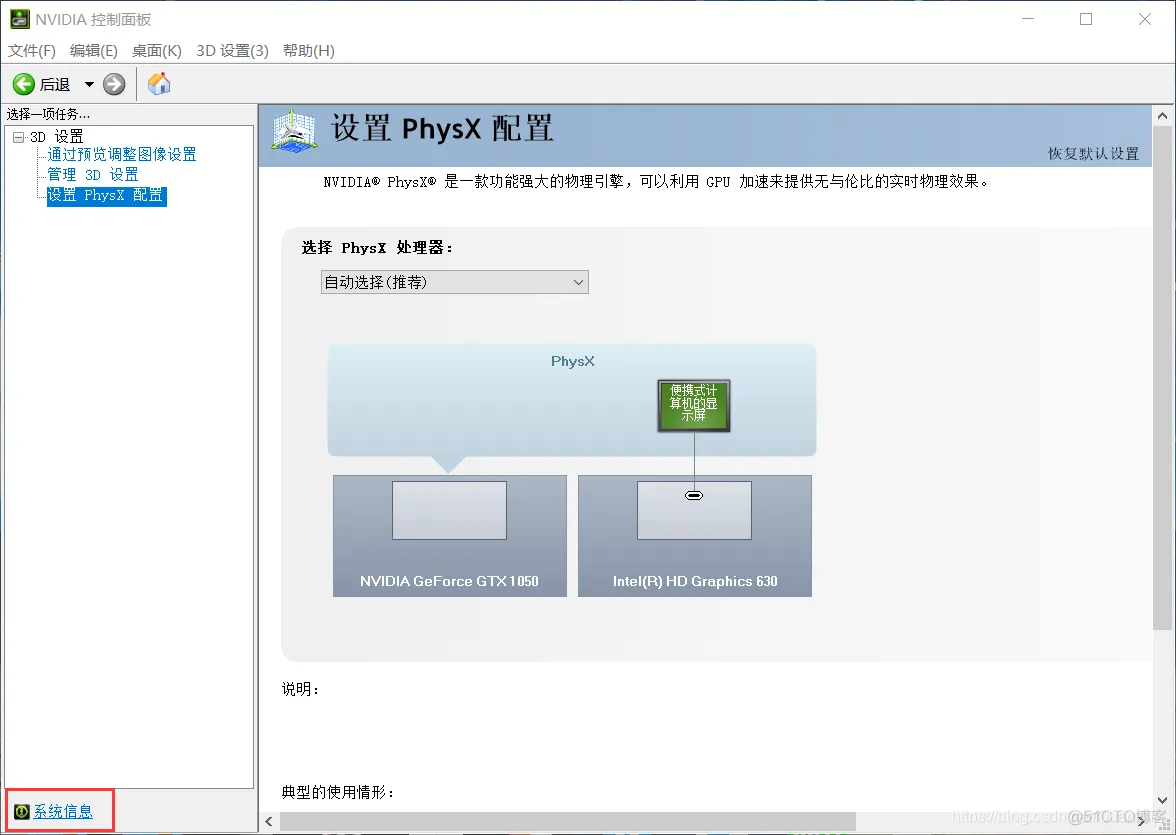Maximize the NVIDIA control panel window
This screenshot has height=835, width=1176.
click(1085, 19)
